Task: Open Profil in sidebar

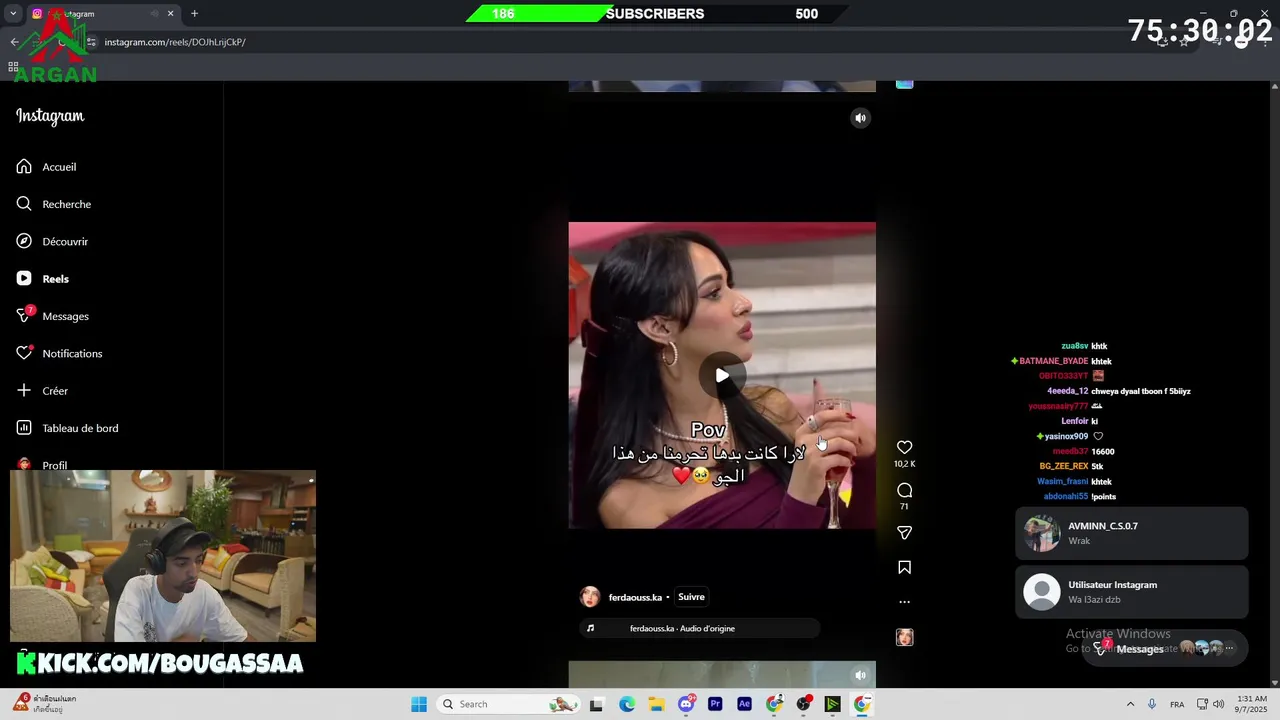Action: click(x=42, y=464)
